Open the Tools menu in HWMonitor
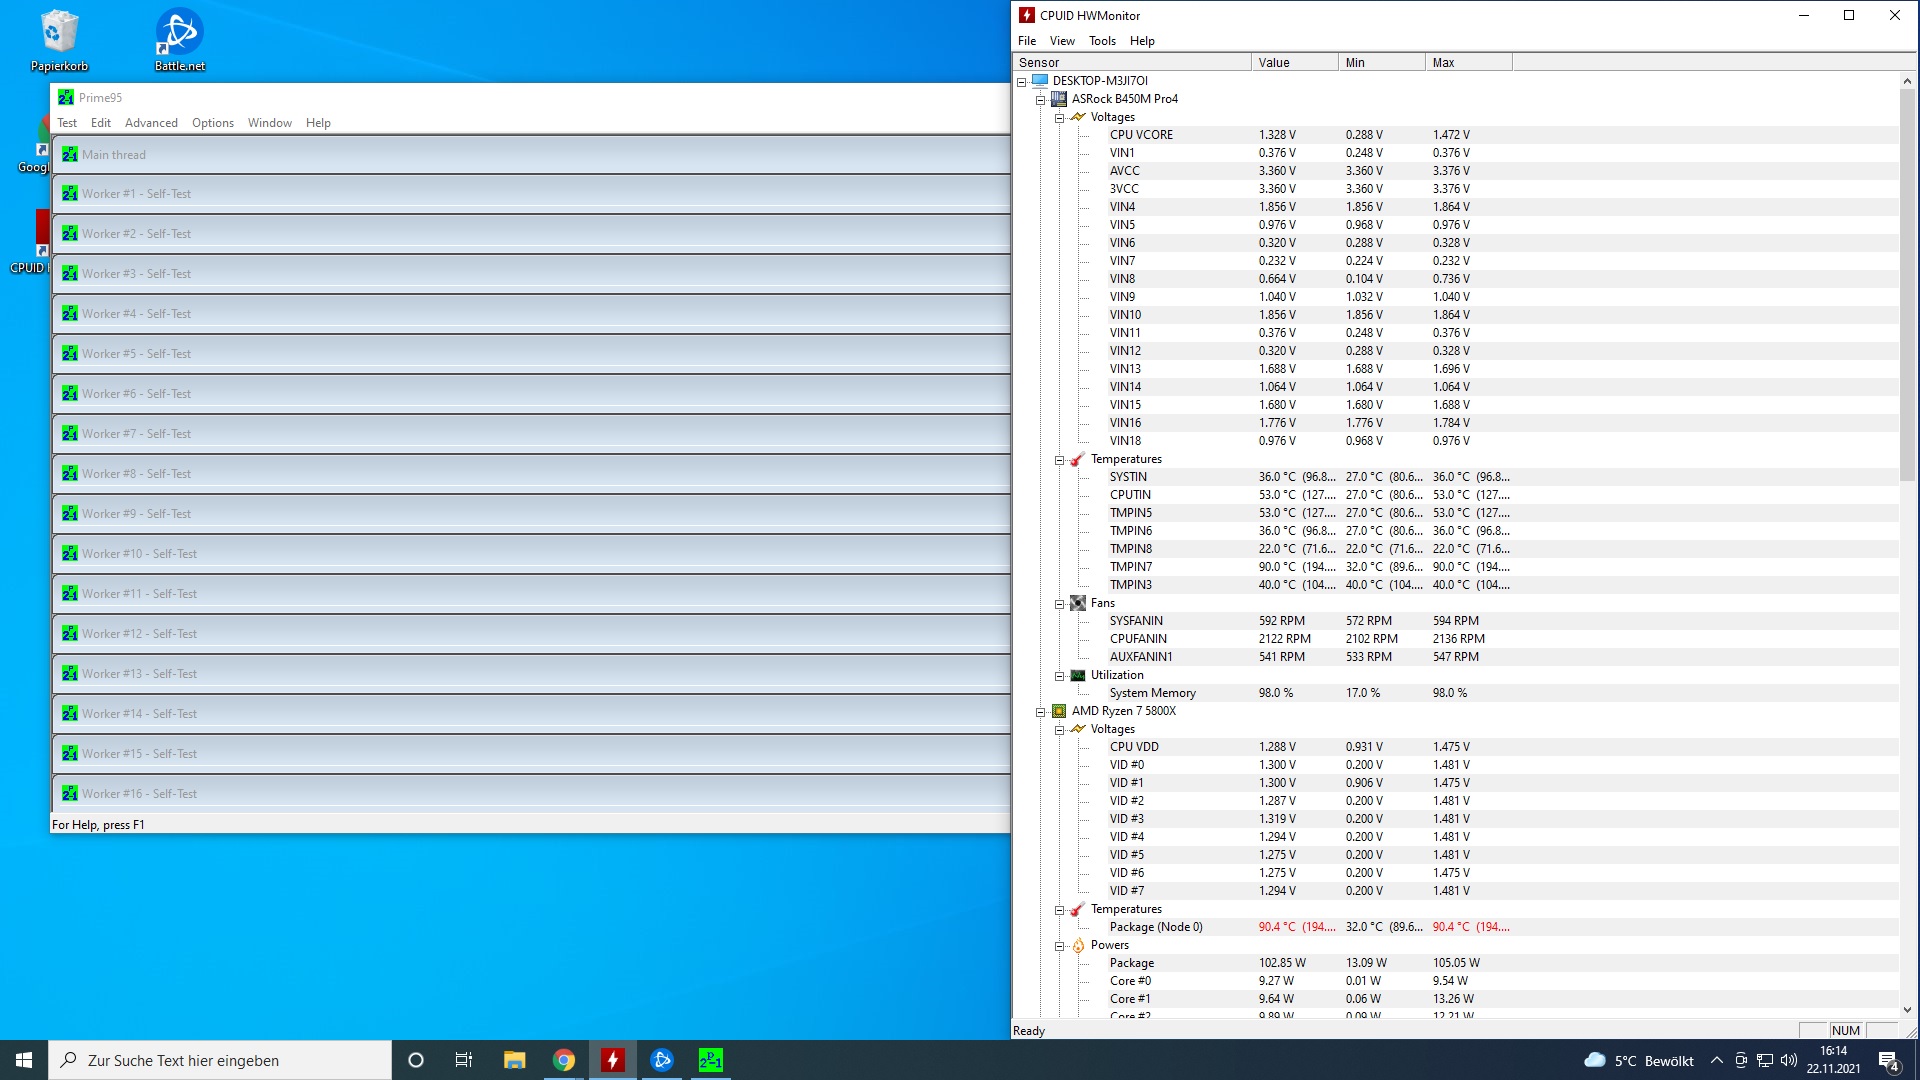Screen dimensions: 1920x1080 tap(1102, 41)
